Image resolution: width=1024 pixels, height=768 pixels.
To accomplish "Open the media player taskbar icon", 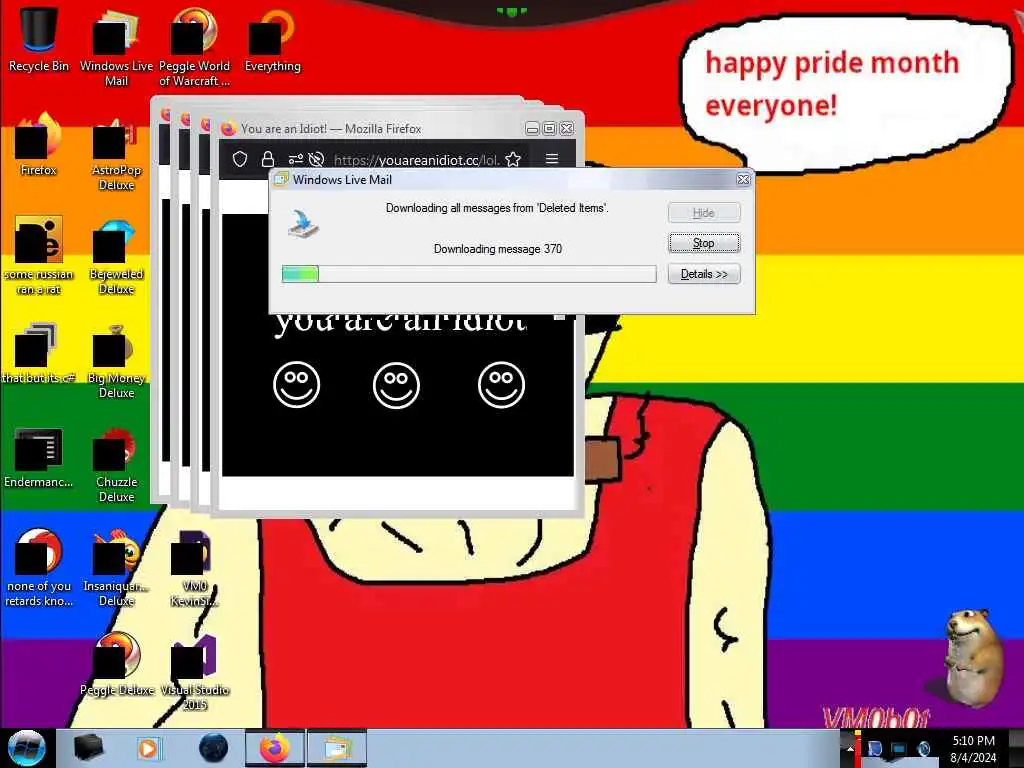I will [148, 748].
